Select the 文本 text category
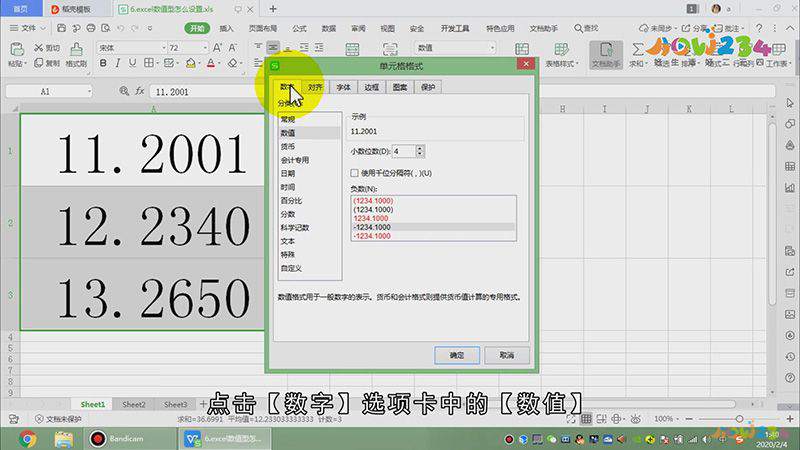 pyautogui.click(x=309, y=241)
